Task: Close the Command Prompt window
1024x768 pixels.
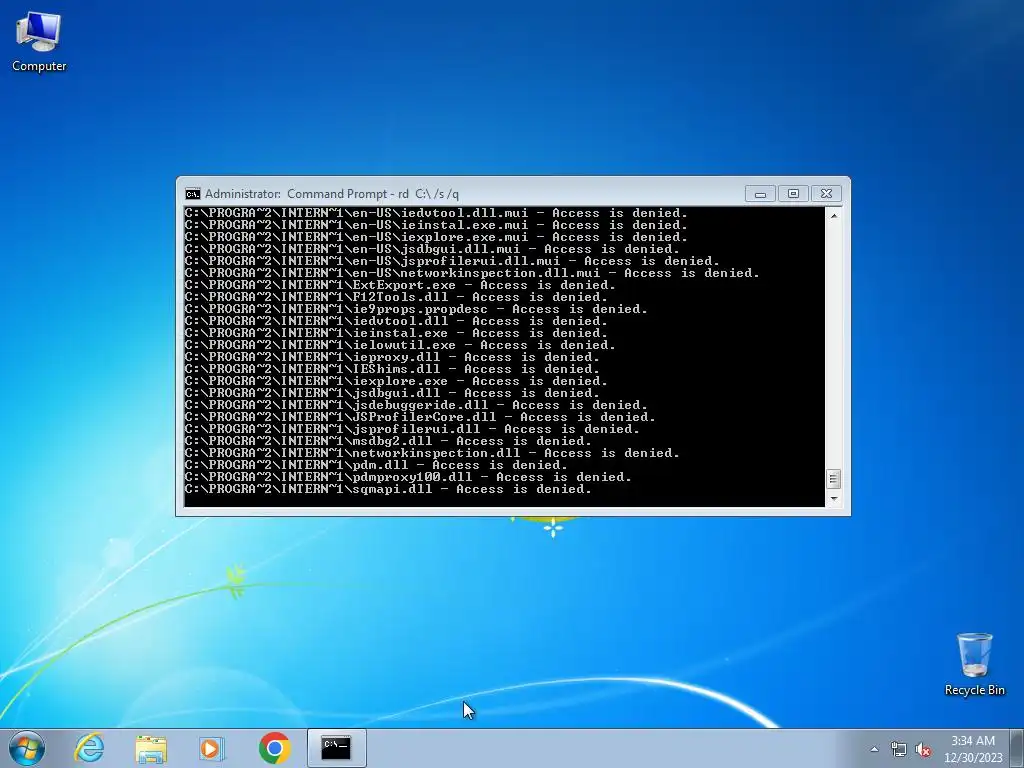Action: [826, 194]
